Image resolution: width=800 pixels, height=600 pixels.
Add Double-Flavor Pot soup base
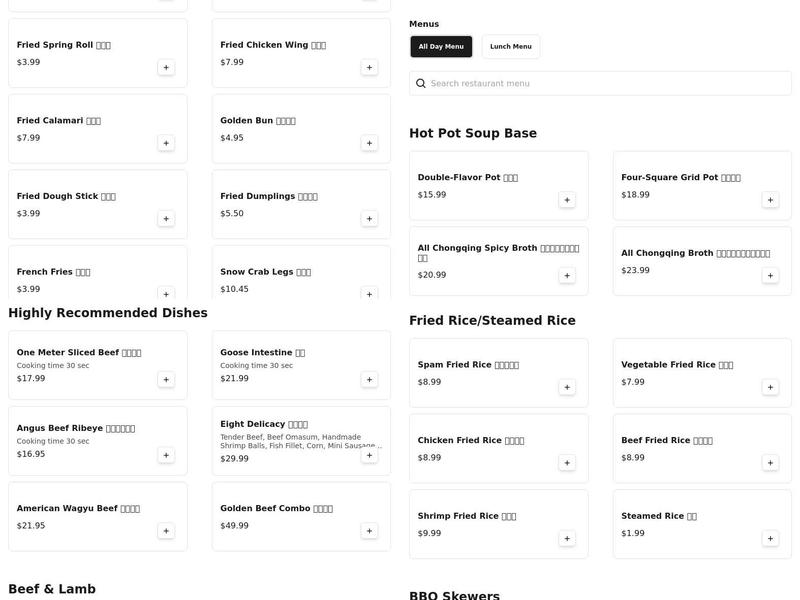(567, 200)
